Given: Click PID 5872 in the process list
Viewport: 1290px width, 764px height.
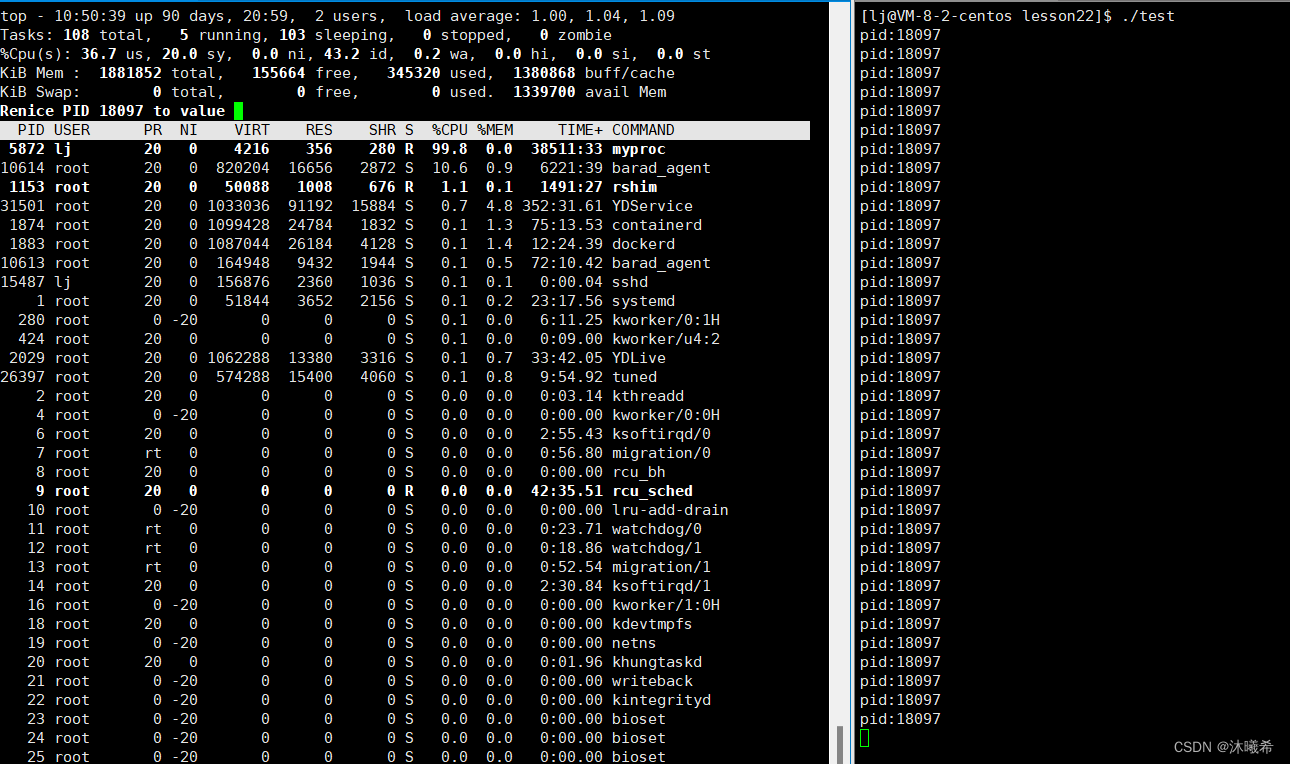Looking at the screenshot, I should click(27, 149).
